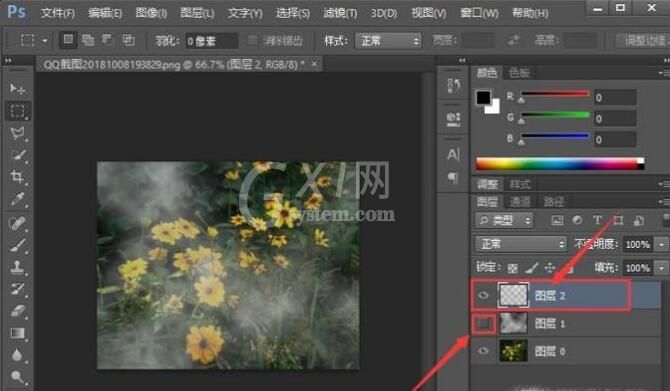The width and height of the screenshot is (670, 391).
Task: Click the swap width and height button
Action: pos(513,41)
